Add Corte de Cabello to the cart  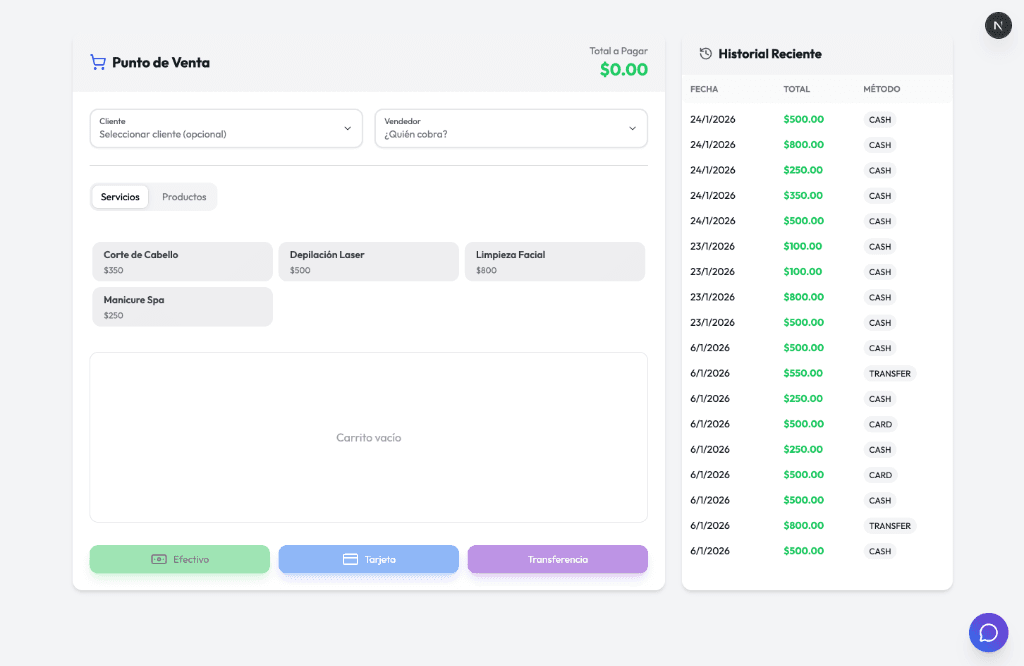[182, 261]
